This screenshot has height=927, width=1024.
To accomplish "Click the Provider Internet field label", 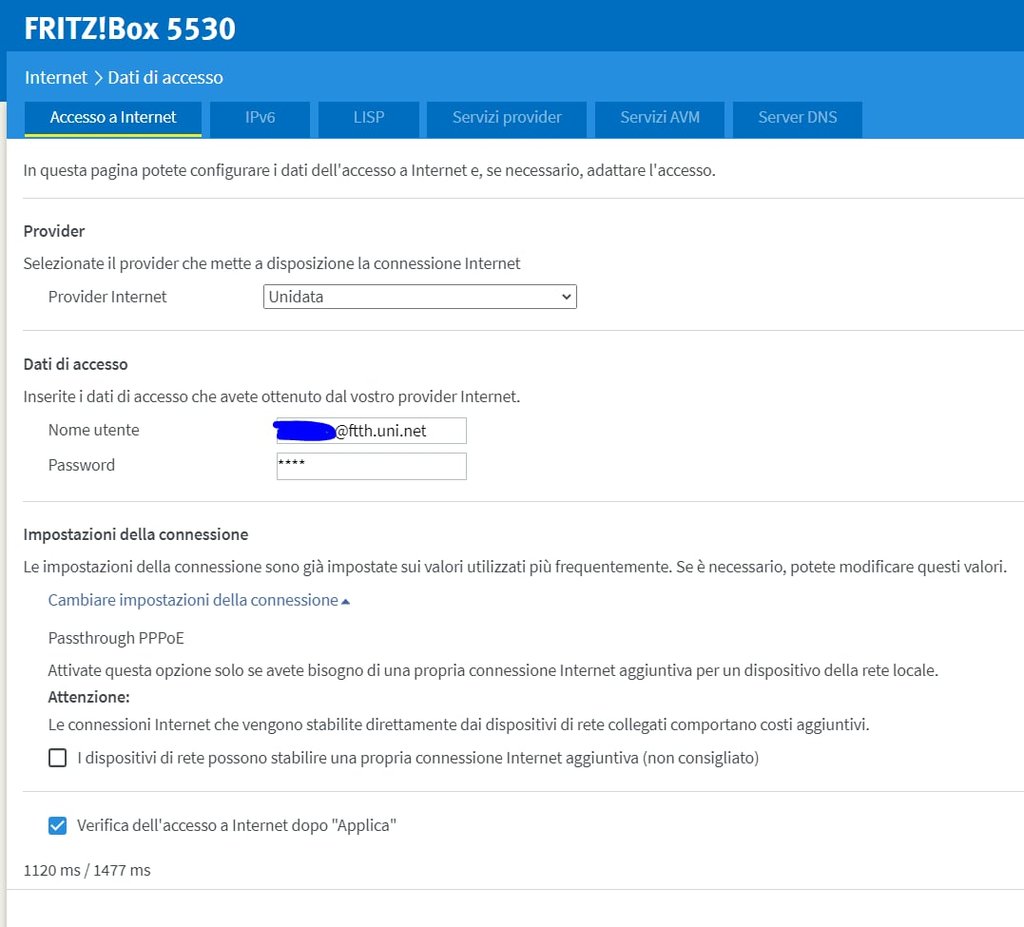I will click(x=107, y=297).
